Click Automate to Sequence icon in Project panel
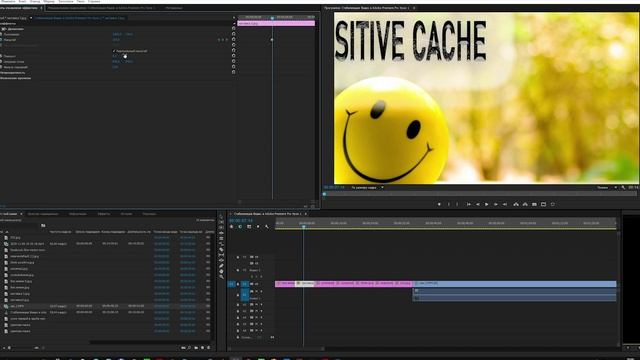Screen dimensions: 640x360 [x=183, y=348]
